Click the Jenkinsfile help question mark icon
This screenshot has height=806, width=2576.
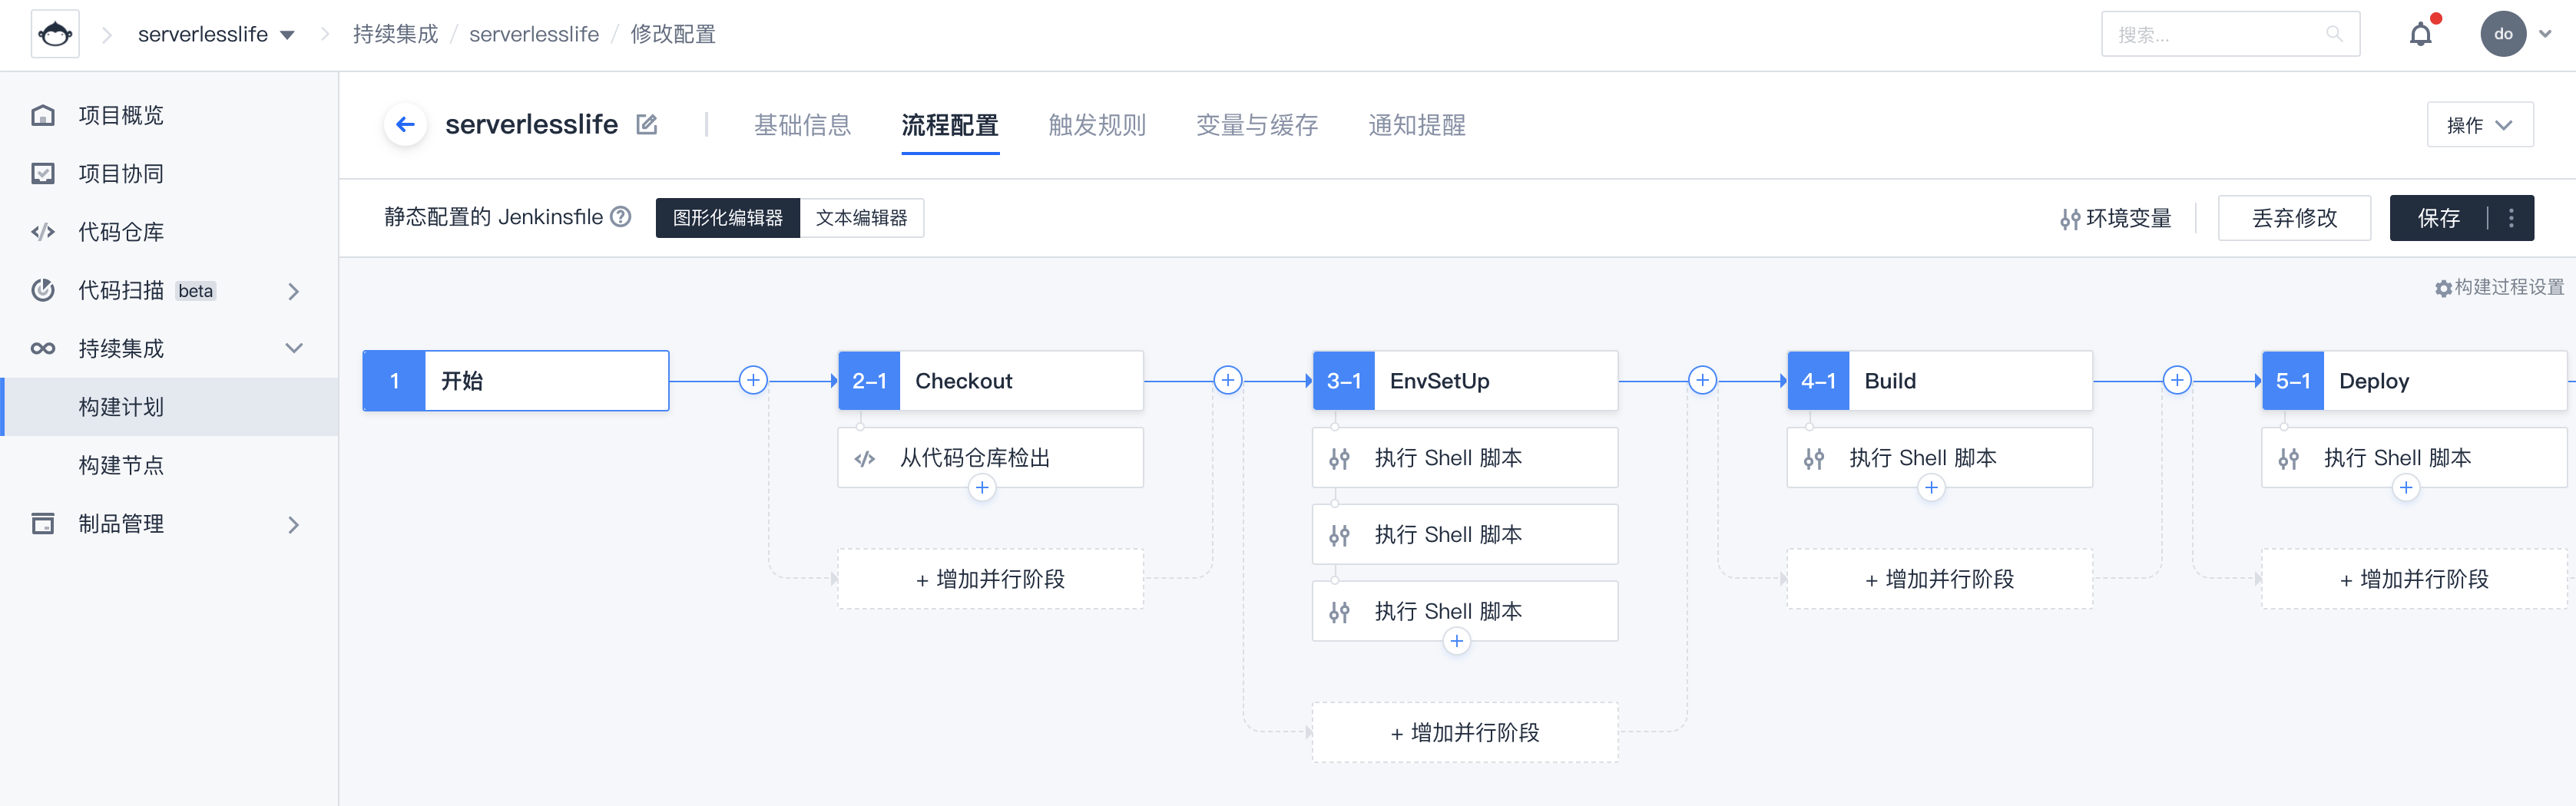click(x=621, y=217)
